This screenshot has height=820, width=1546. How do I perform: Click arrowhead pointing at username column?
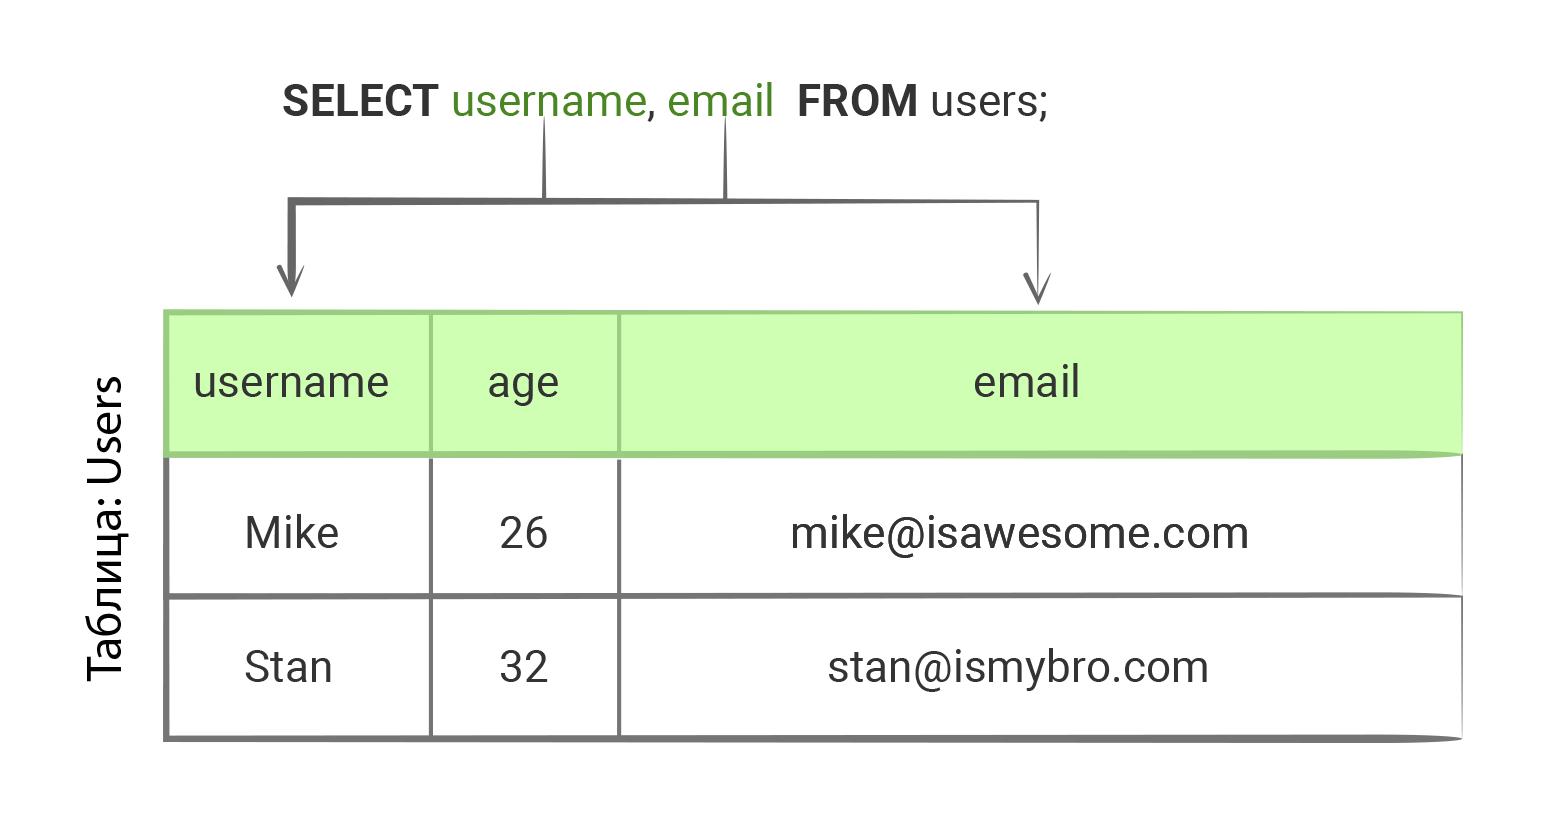[291, 280]
